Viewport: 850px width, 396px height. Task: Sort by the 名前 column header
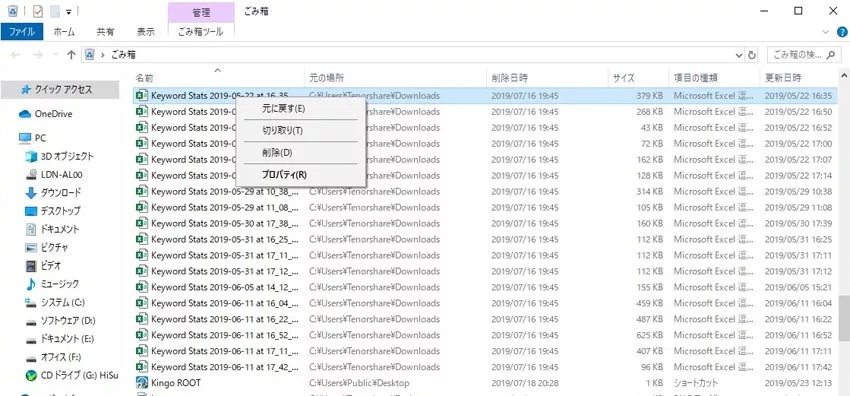click(218, 78)
